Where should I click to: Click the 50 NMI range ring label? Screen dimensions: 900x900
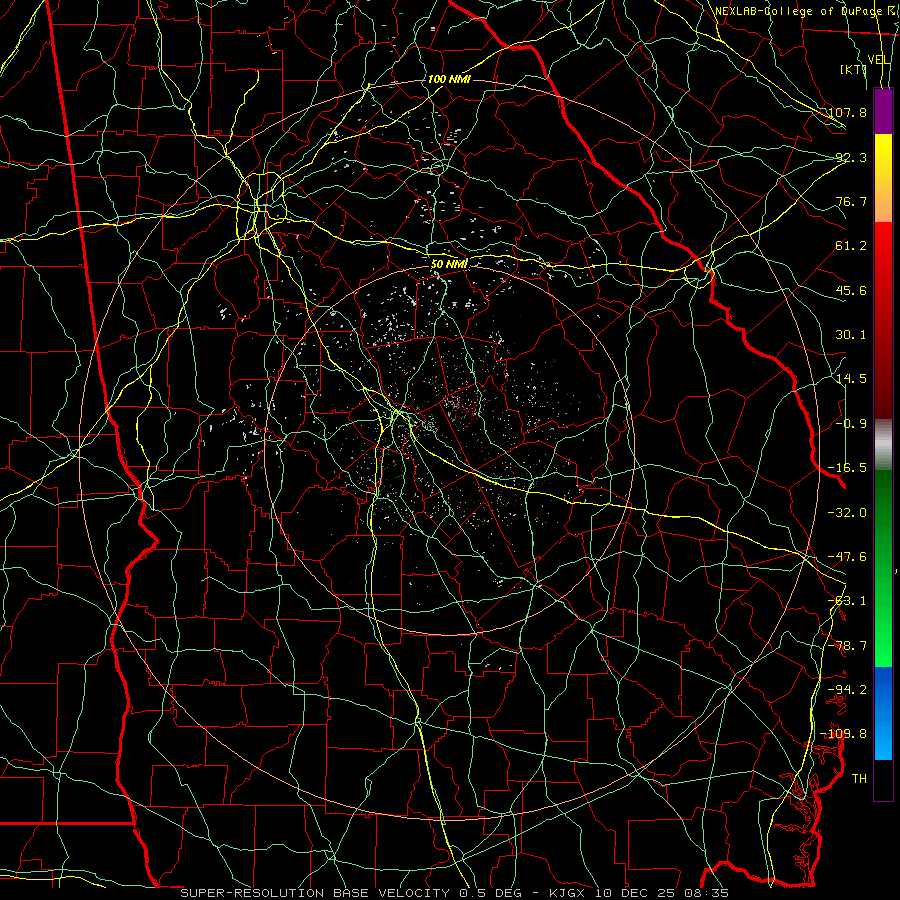coord(449,264)
